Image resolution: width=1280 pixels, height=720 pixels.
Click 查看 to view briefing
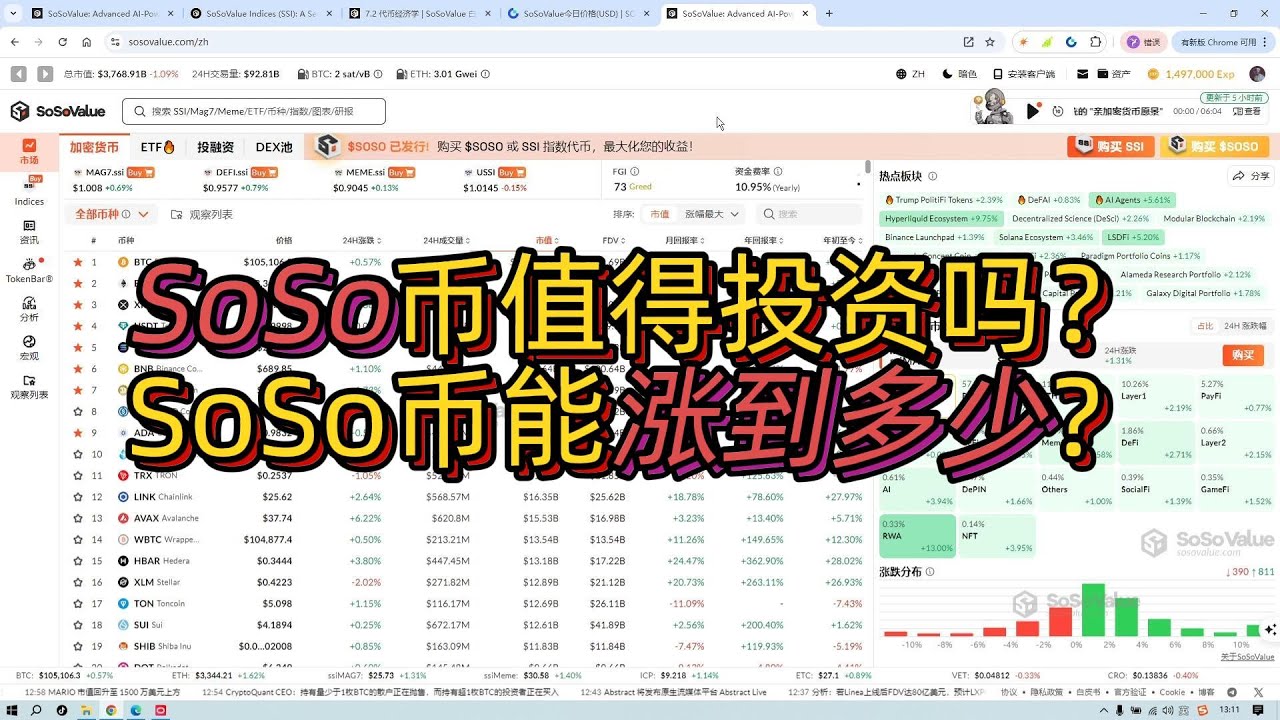point(1246,111)
